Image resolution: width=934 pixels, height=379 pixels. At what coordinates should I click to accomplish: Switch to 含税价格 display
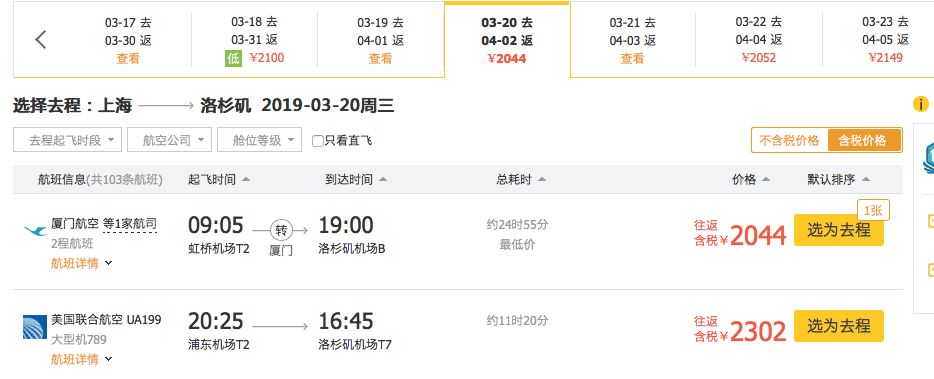point(862,141)
